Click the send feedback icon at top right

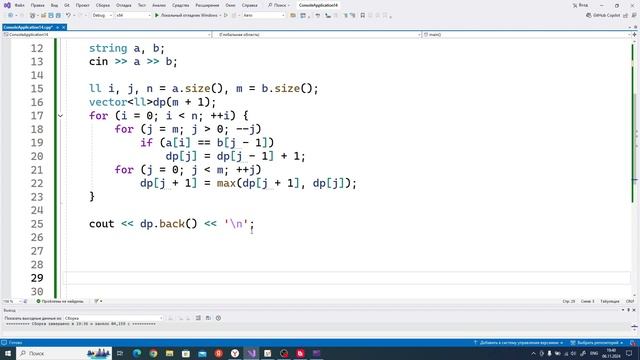[x=634, y=15]
